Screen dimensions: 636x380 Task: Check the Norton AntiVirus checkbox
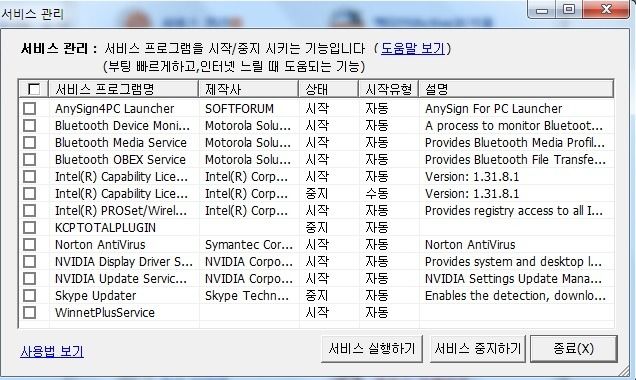pos(30,245)
